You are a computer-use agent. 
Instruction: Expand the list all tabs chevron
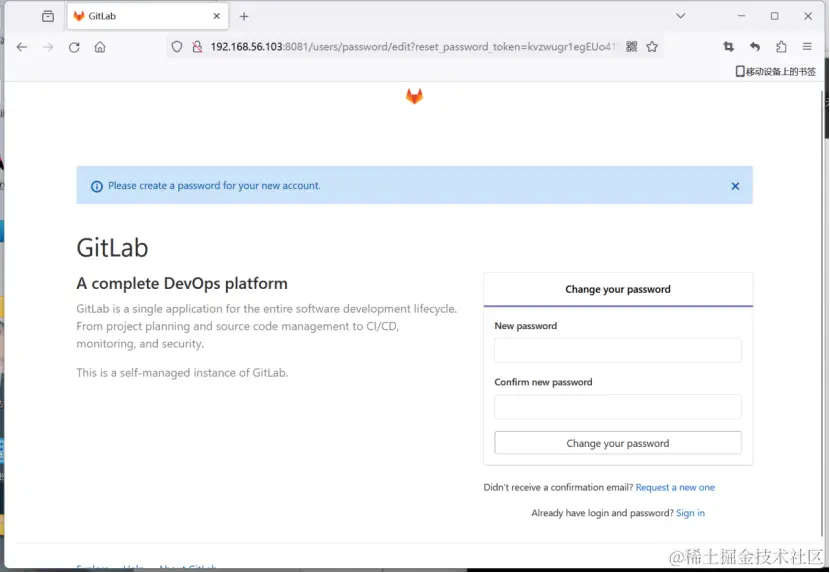click(x=681, y=16)
